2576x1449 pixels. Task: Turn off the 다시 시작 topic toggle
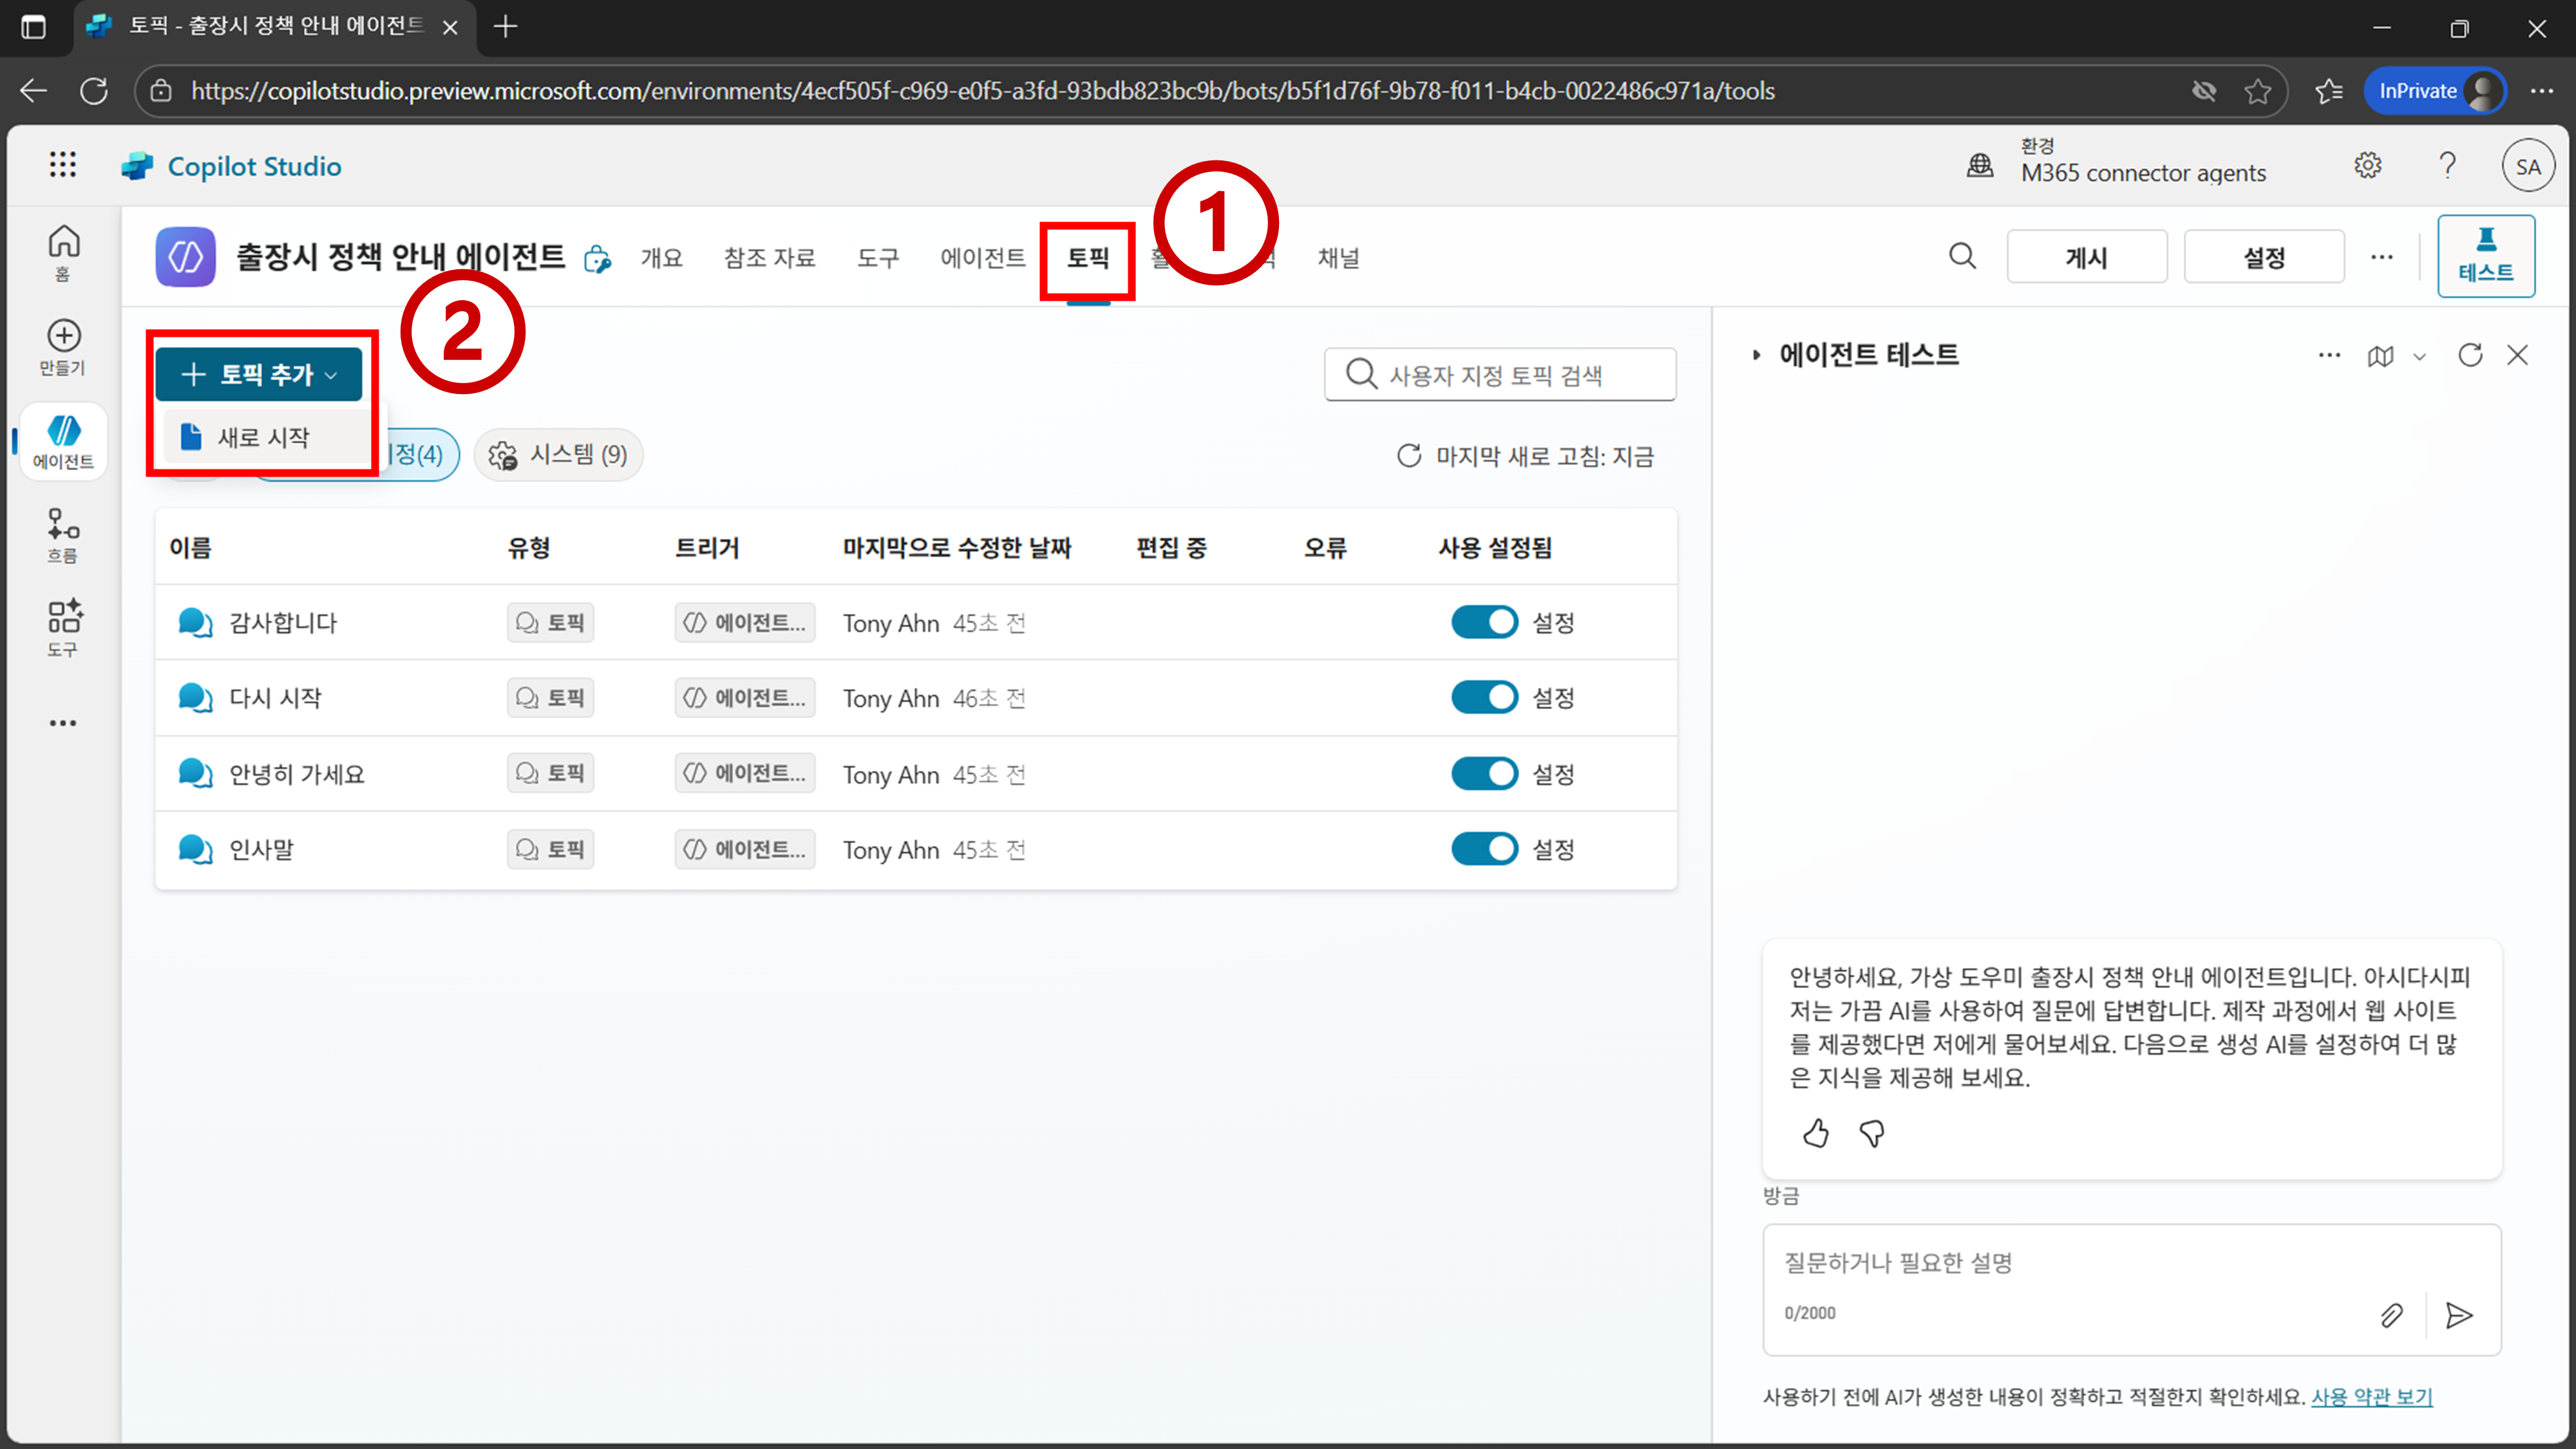click(x=1484, y=697)
